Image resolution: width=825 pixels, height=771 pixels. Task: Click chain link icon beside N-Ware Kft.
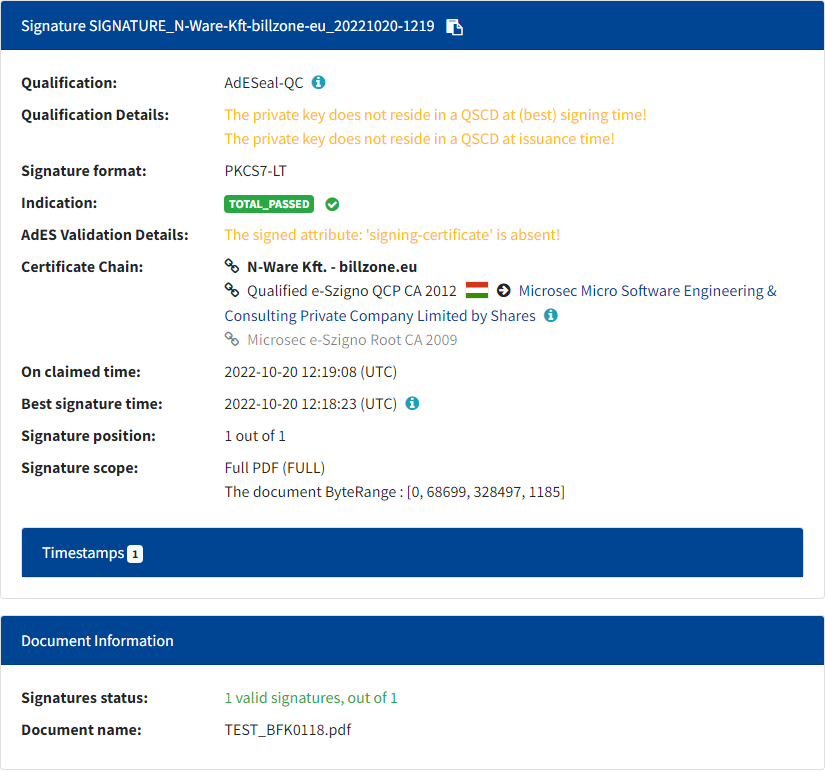point(232,266)
